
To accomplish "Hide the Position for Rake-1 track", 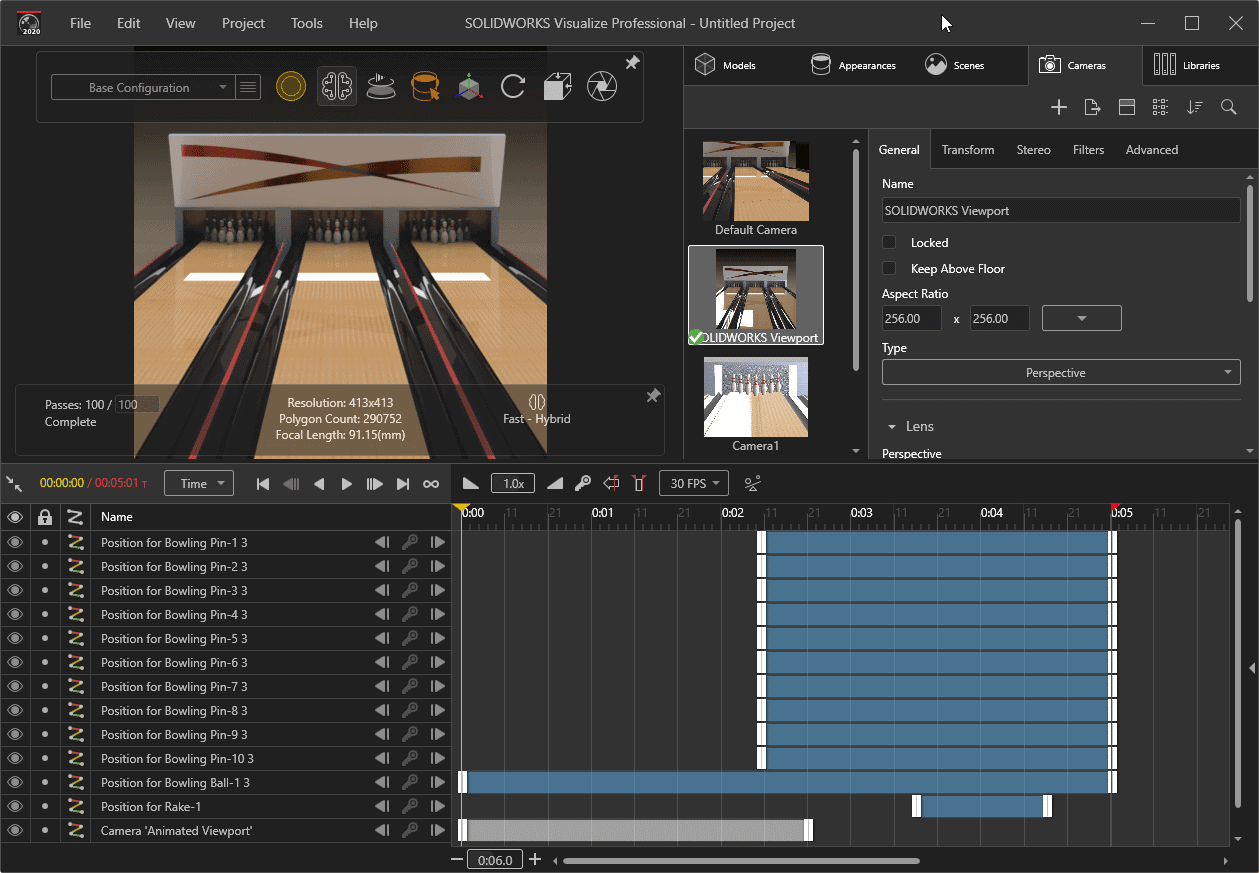I will pyautogui.click(x=15, y=807).
